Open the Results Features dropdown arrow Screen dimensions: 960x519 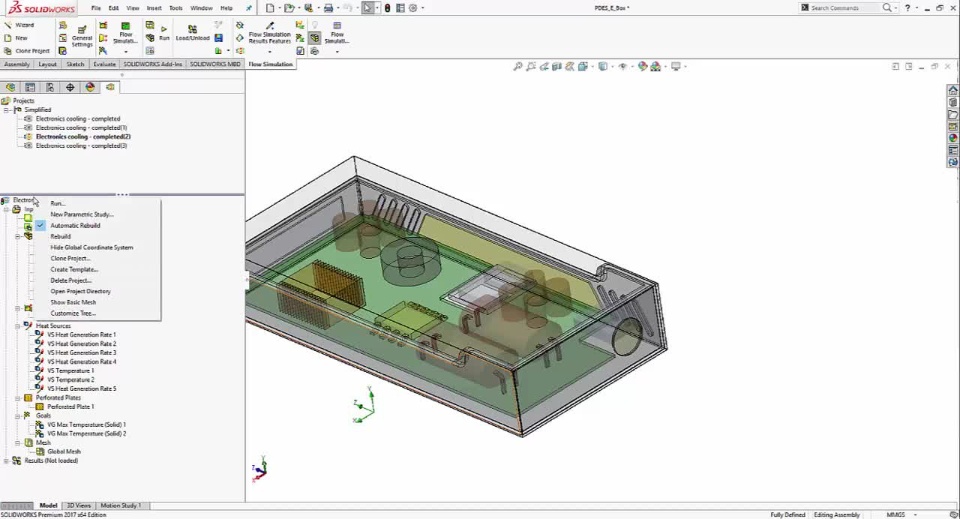point(269,51)
